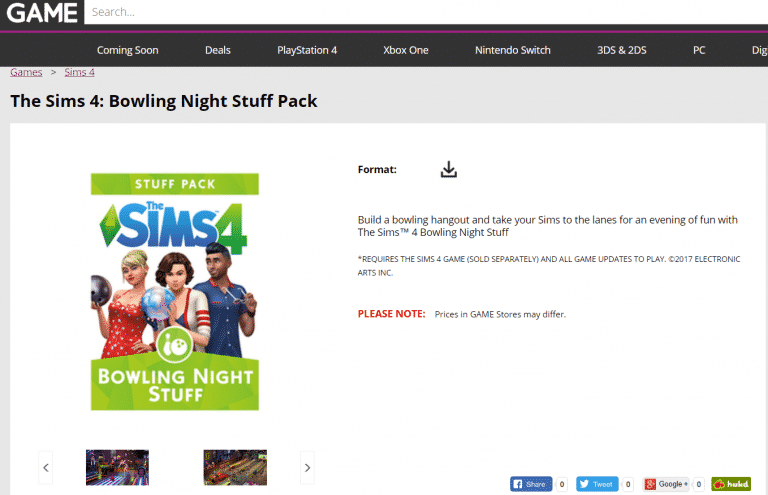Open the PlayStation 4 section
The width and height of the screenshot is (768, 495).
coord(307,50)
